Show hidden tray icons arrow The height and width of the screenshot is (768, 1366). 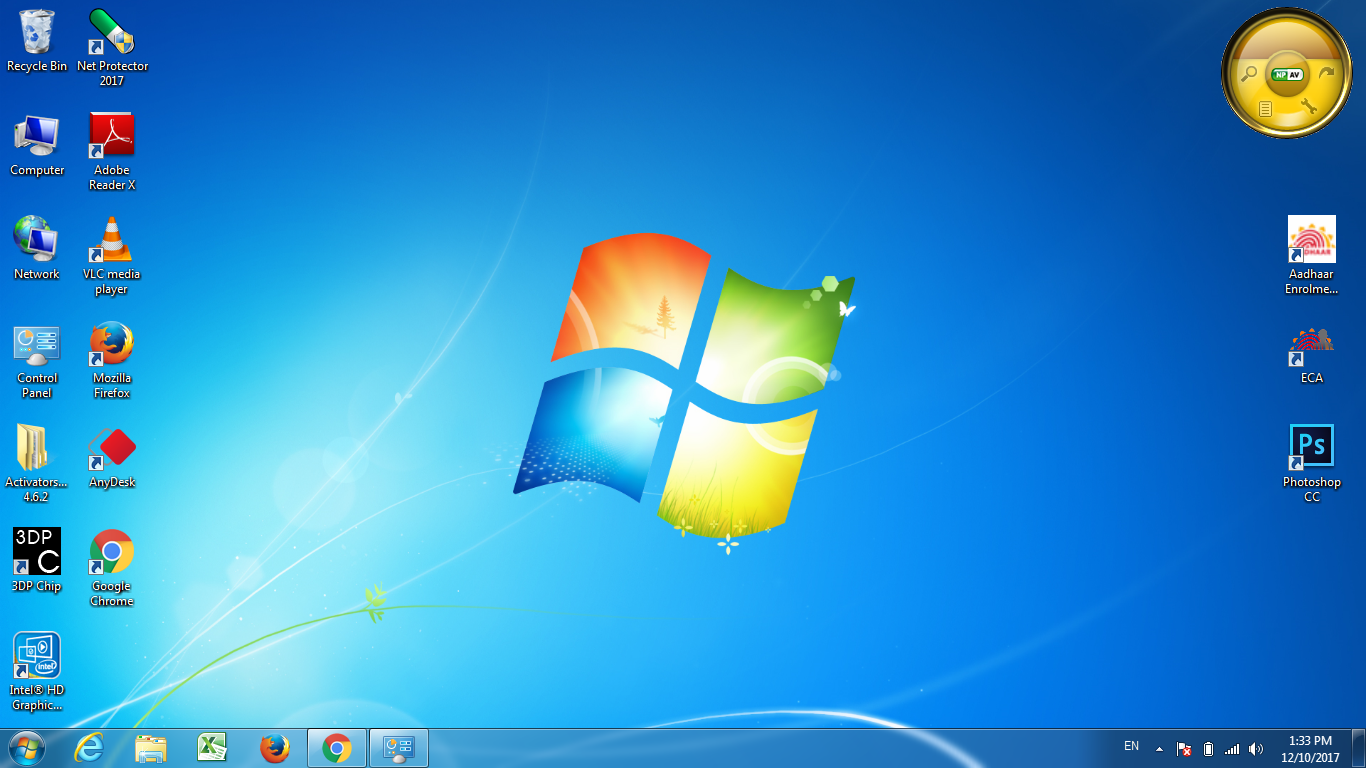[x=1159, y=749]
